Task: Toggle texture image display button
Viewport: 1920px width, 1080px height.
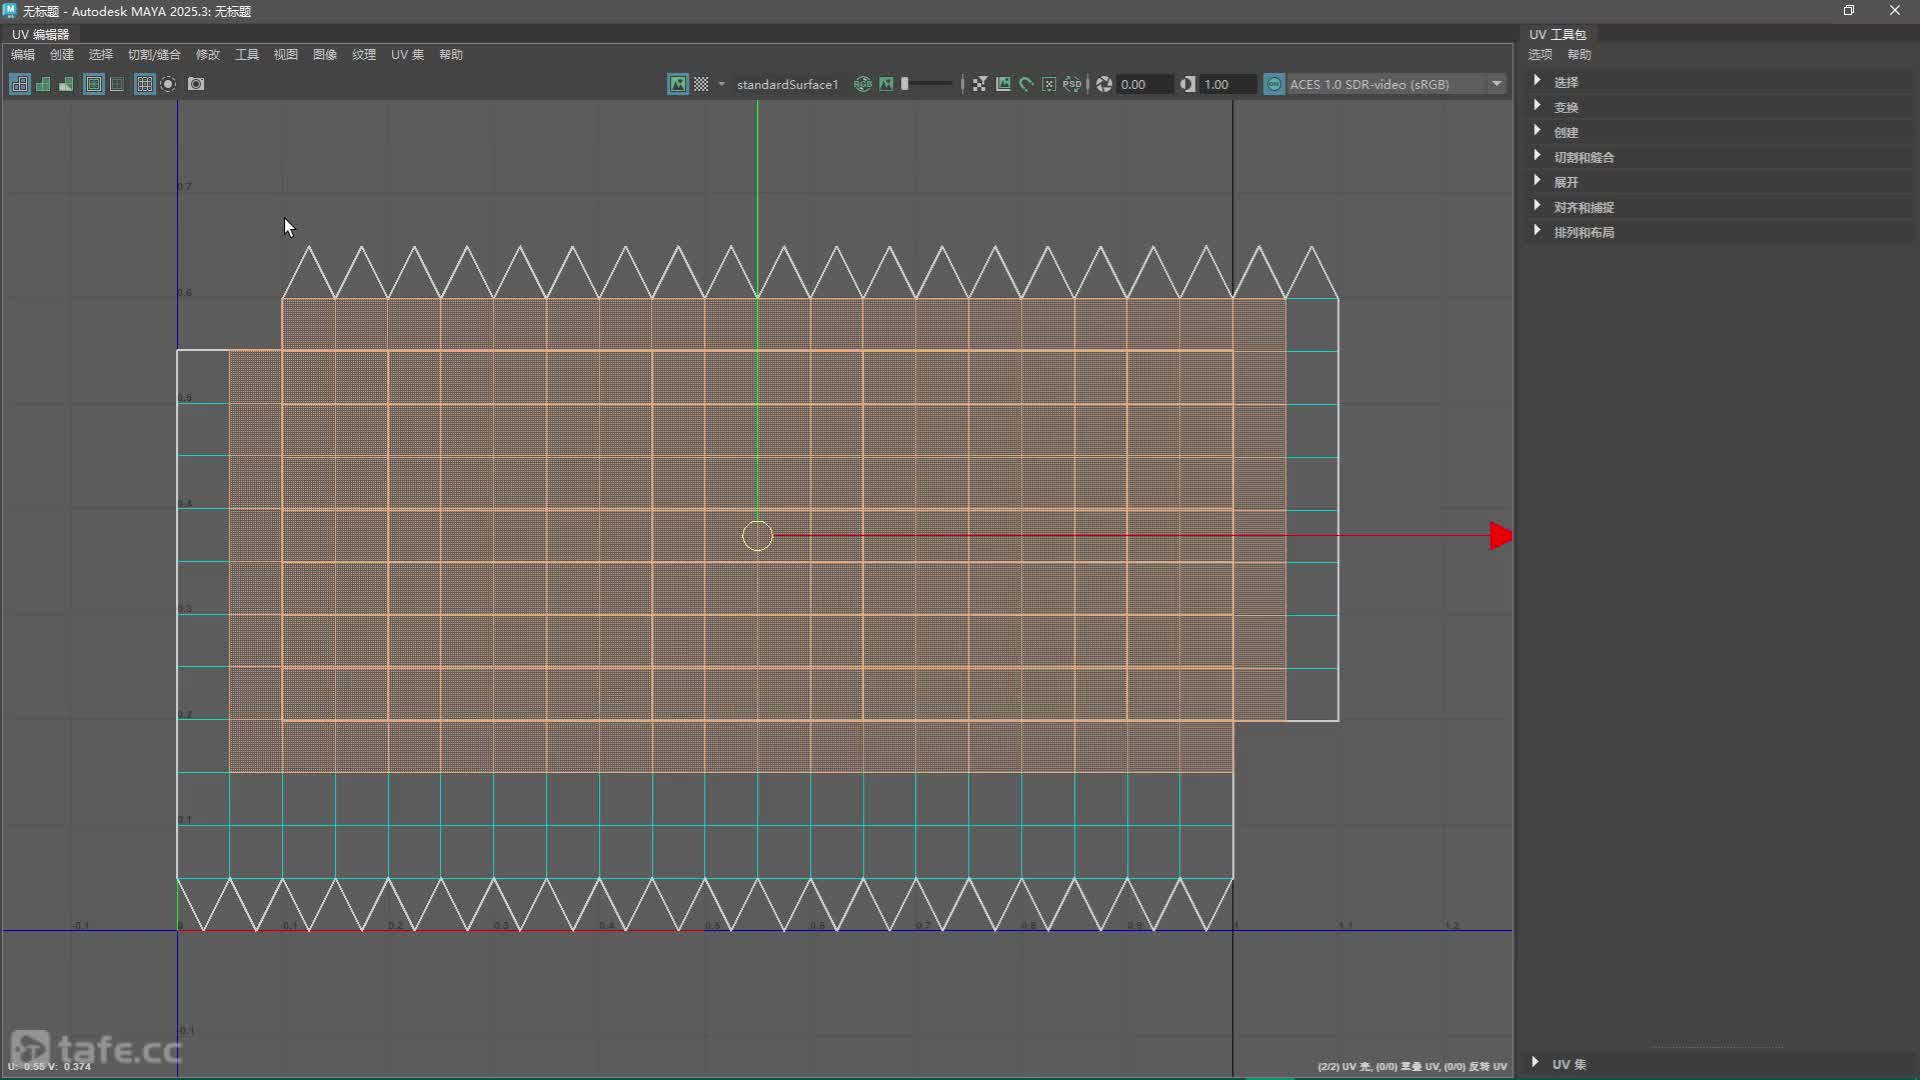Action: point(677,84)
